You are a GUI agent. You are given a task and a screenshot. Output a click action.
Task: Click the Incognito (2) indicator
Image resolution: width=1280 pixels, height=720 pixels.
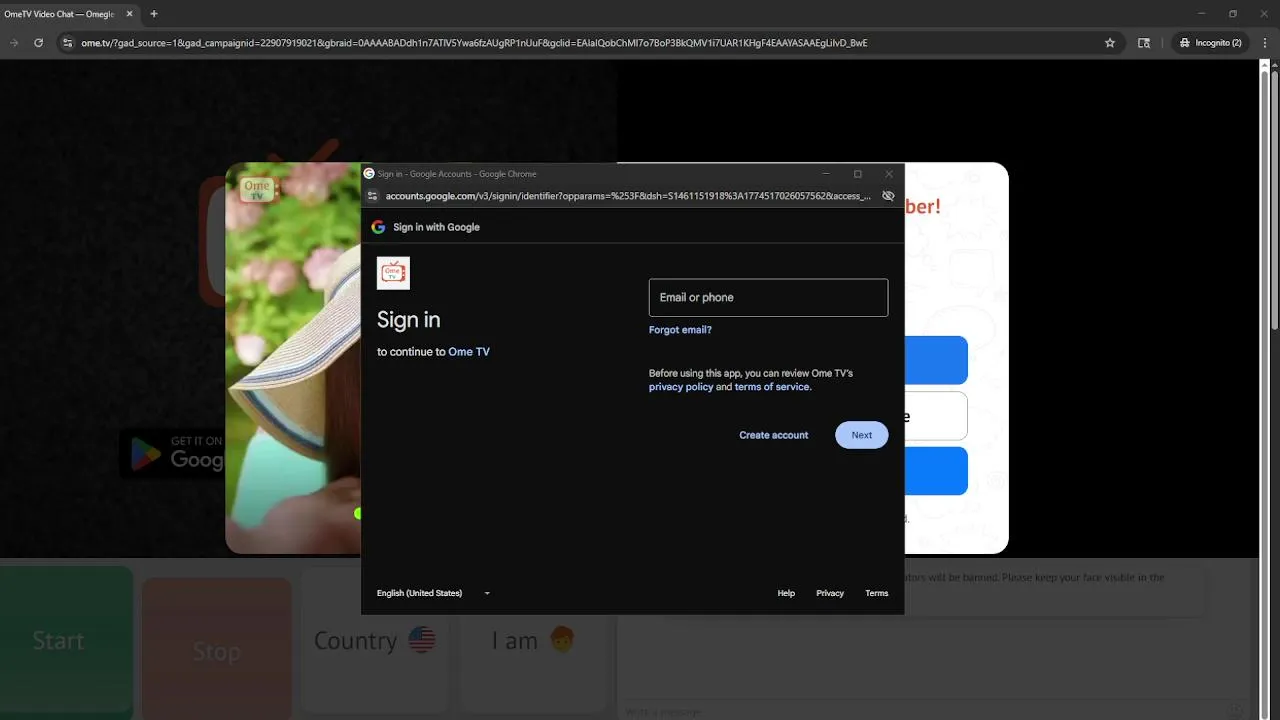[x=1211, y=43]
